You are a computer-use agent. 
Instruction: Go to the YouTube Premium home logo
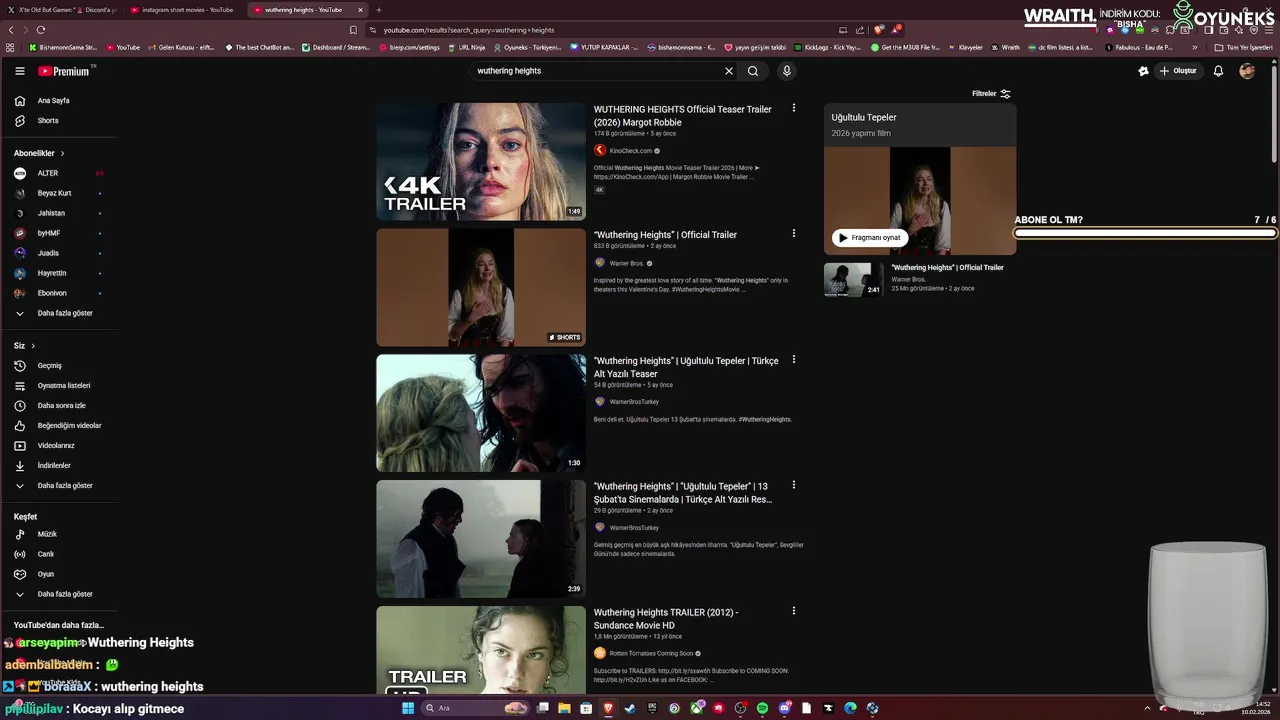66,71
